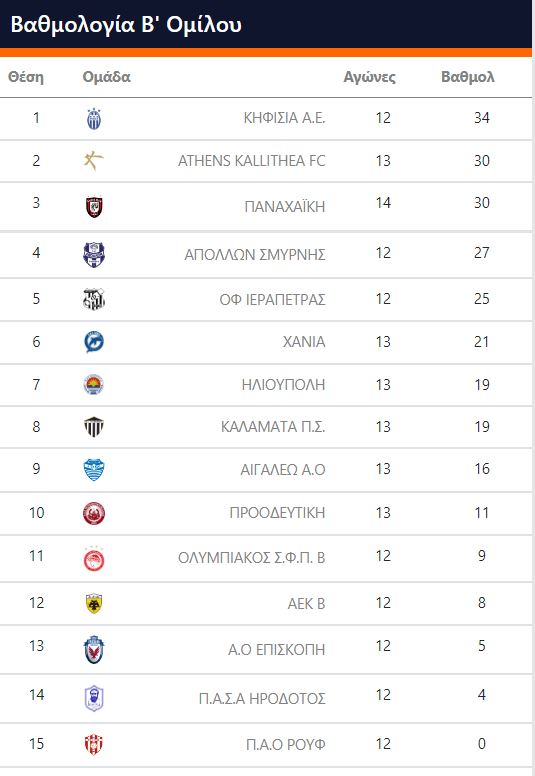Click the Θέση column header
Screen dimensions: 535x776
pos(26,77)
